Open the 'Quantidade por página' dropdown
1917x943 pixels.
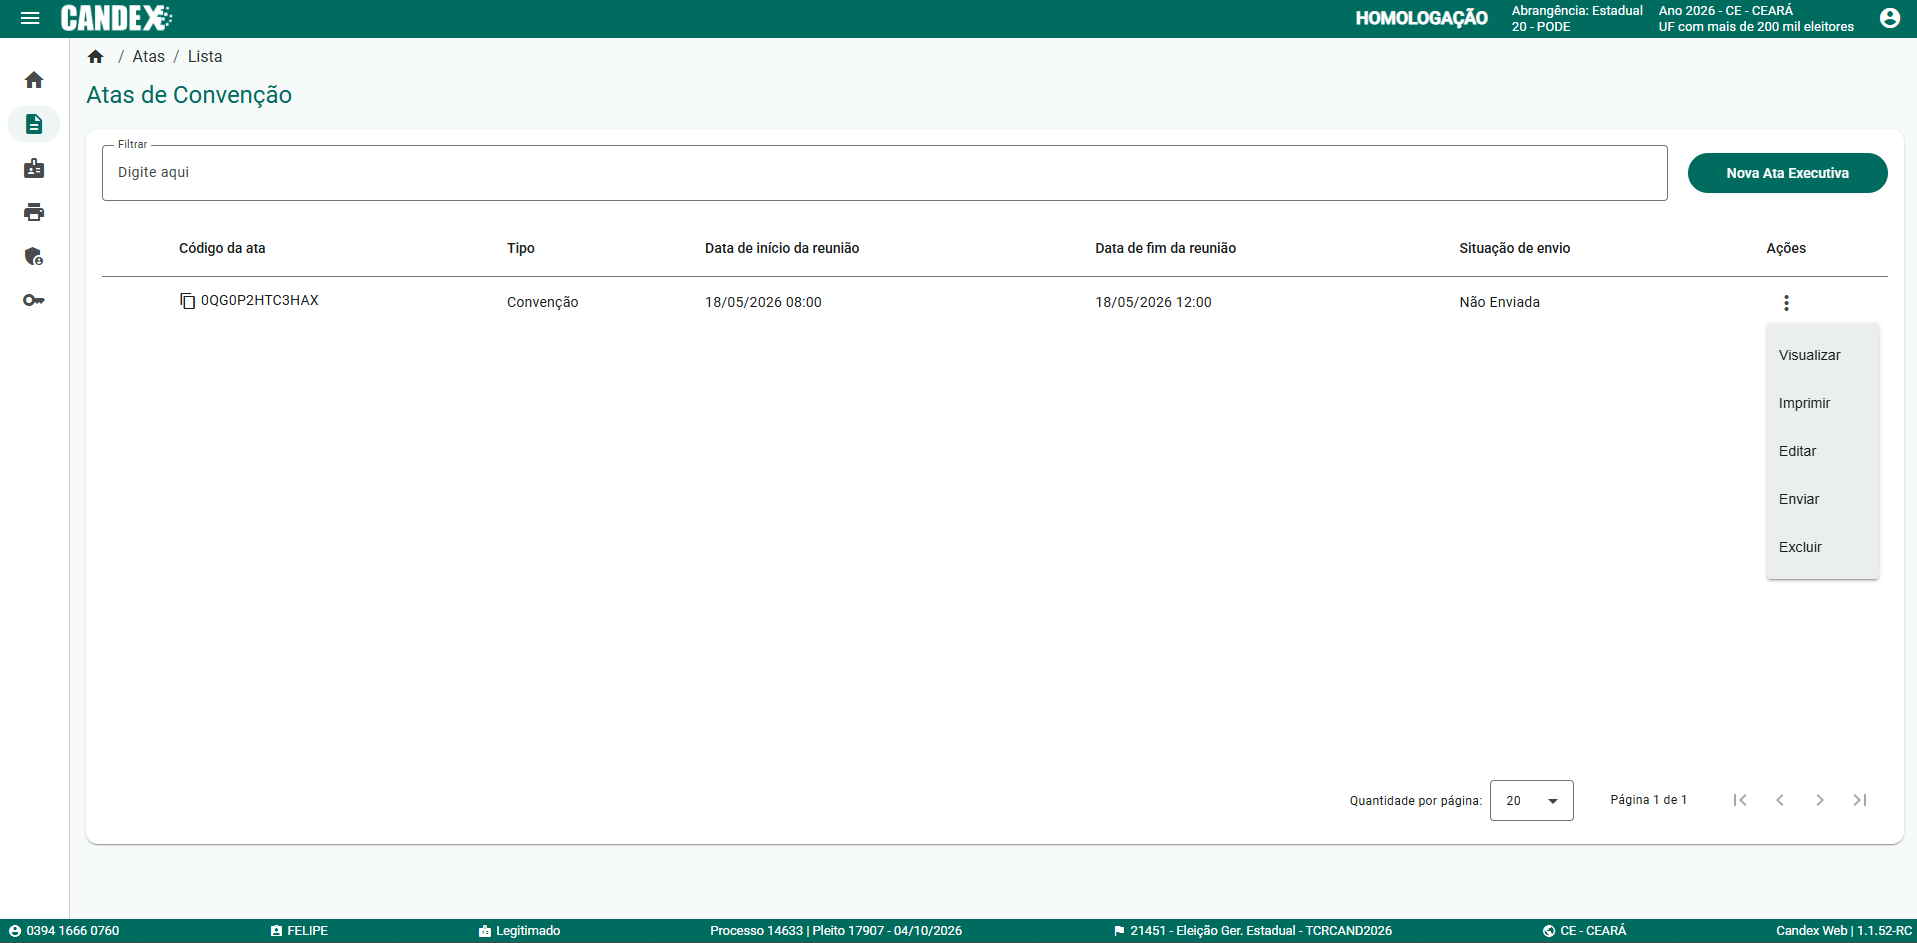pyautogui.click(x=1531, y=801)
